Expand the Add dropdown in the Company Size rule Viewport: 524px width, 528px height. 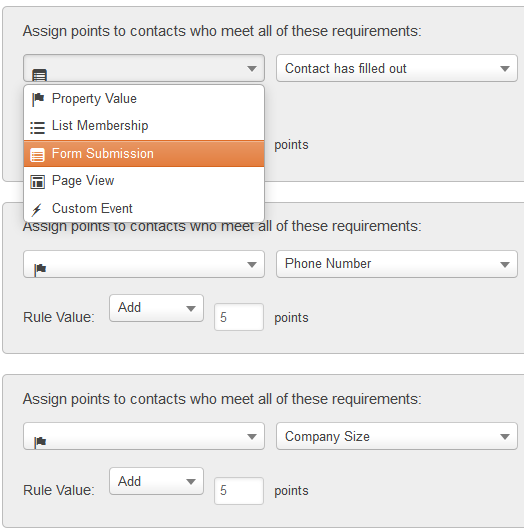pyautogui.click(x=156, y=481)
